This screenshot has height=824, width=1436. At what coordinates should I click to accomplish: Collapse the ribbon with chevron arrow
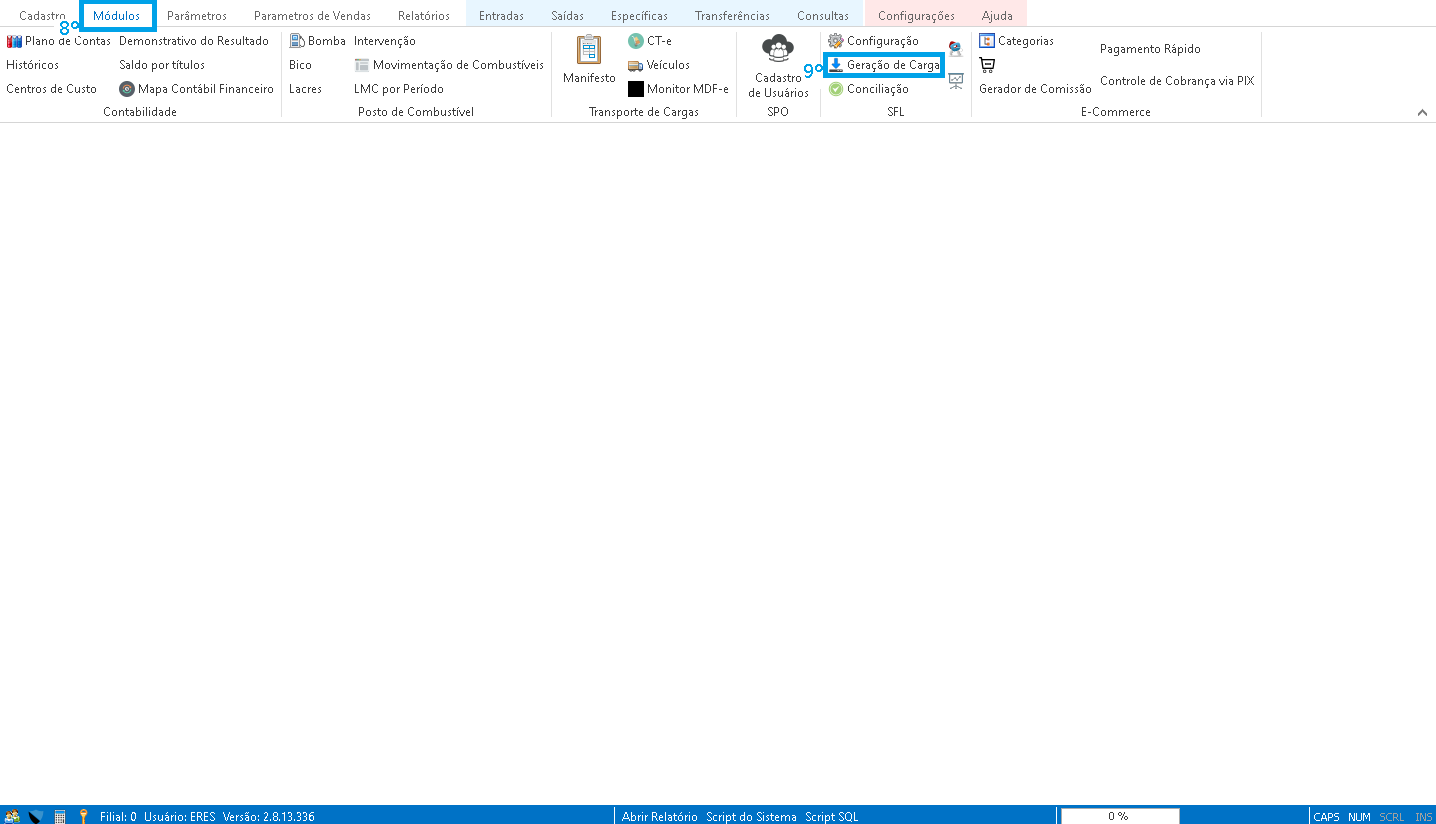click(x=1422, y=112)
